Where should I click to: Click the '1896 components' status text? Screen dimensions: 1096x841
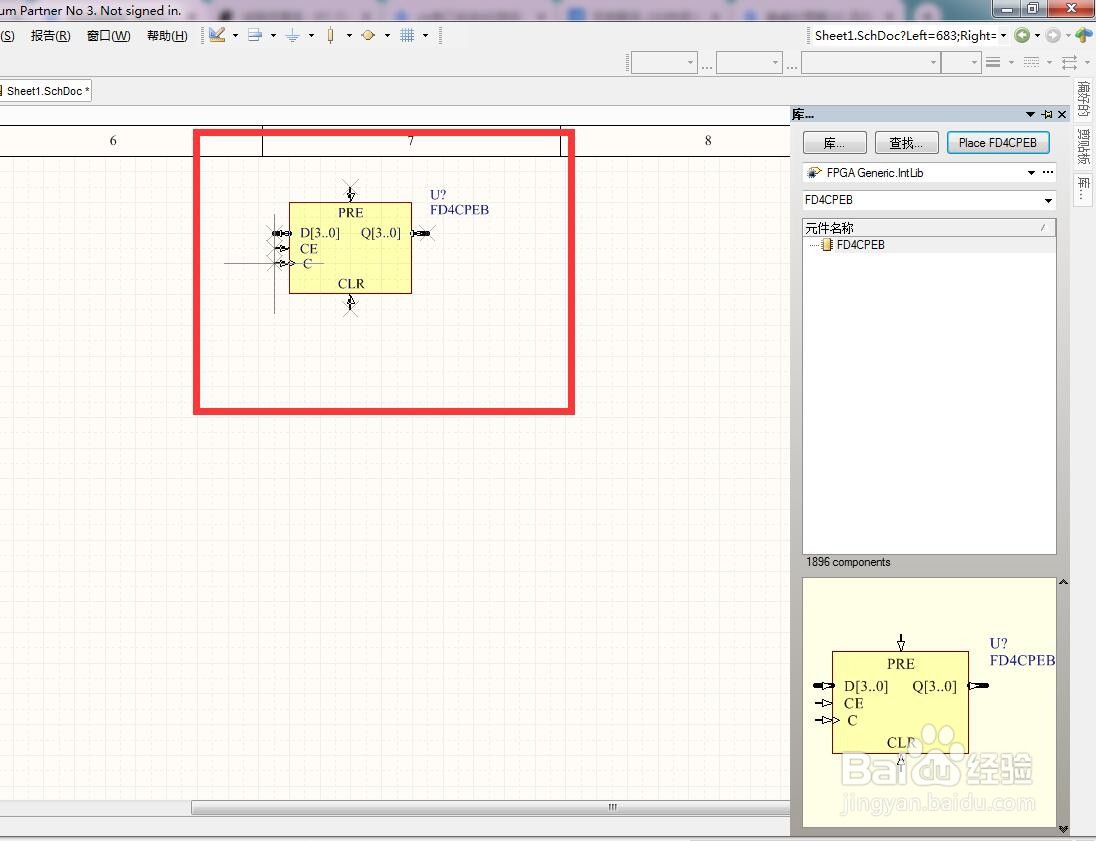pyautogui.click(x=848, y=562)
